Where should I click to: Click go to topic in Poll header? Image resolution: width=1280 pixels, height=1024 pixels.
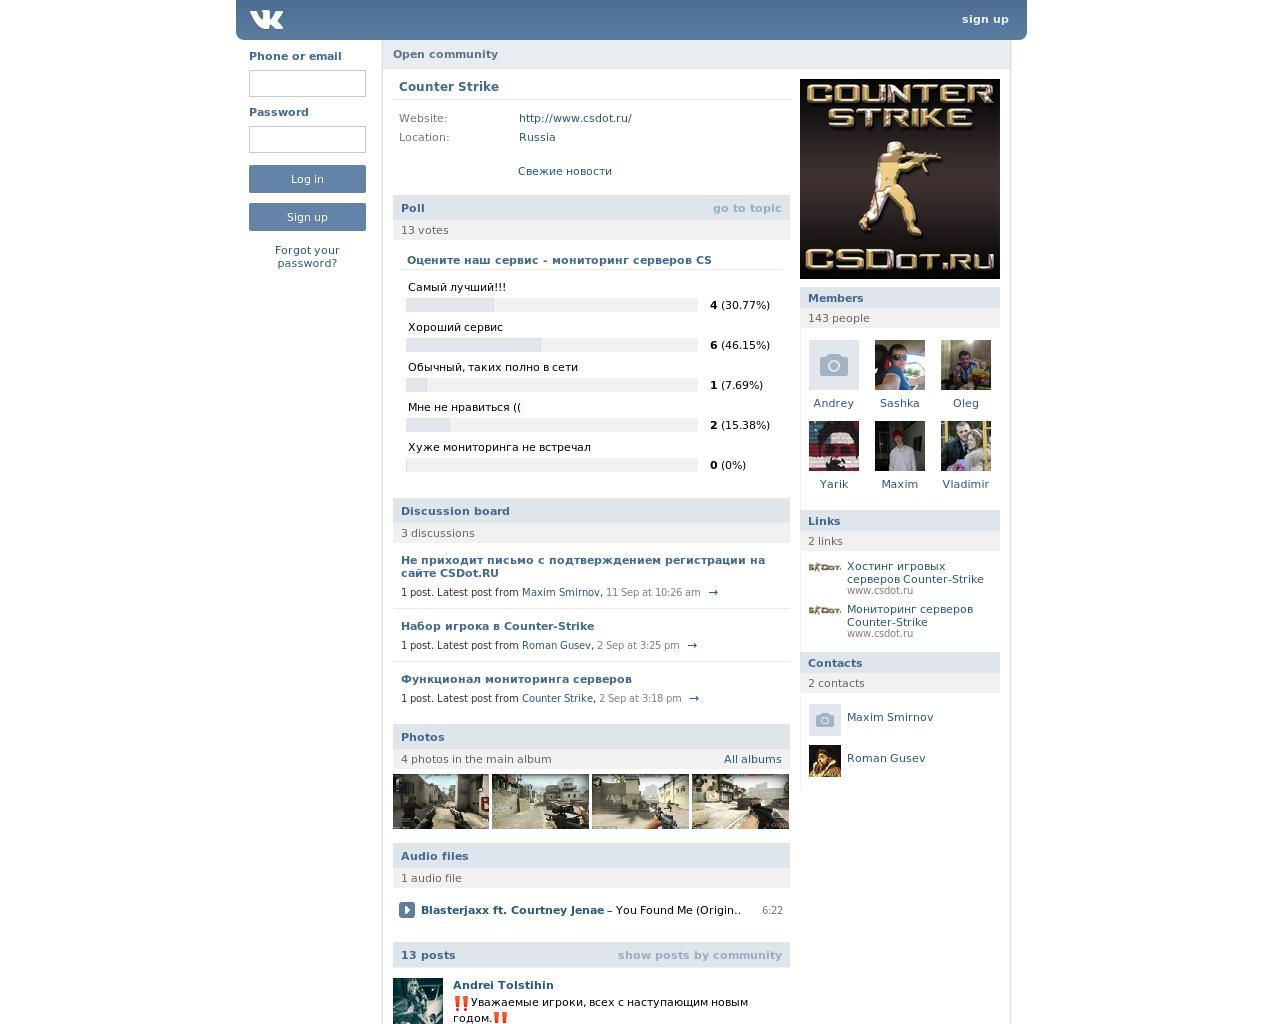tap(747, 208)
